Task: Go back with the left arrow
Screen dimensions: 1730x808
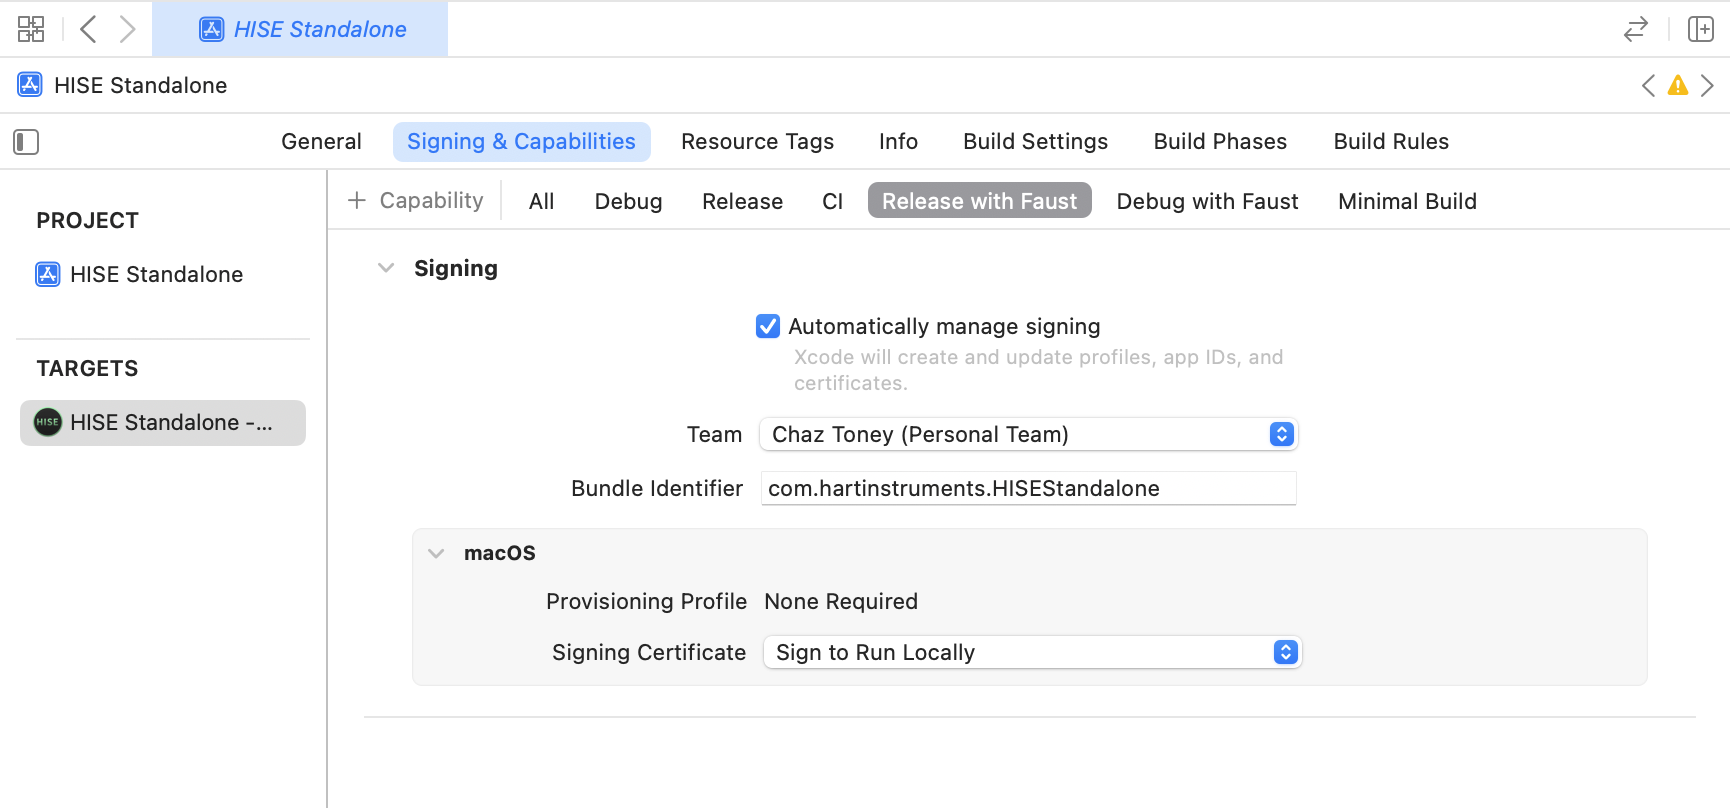Action: pyautogui.click(x=88, y=29)
